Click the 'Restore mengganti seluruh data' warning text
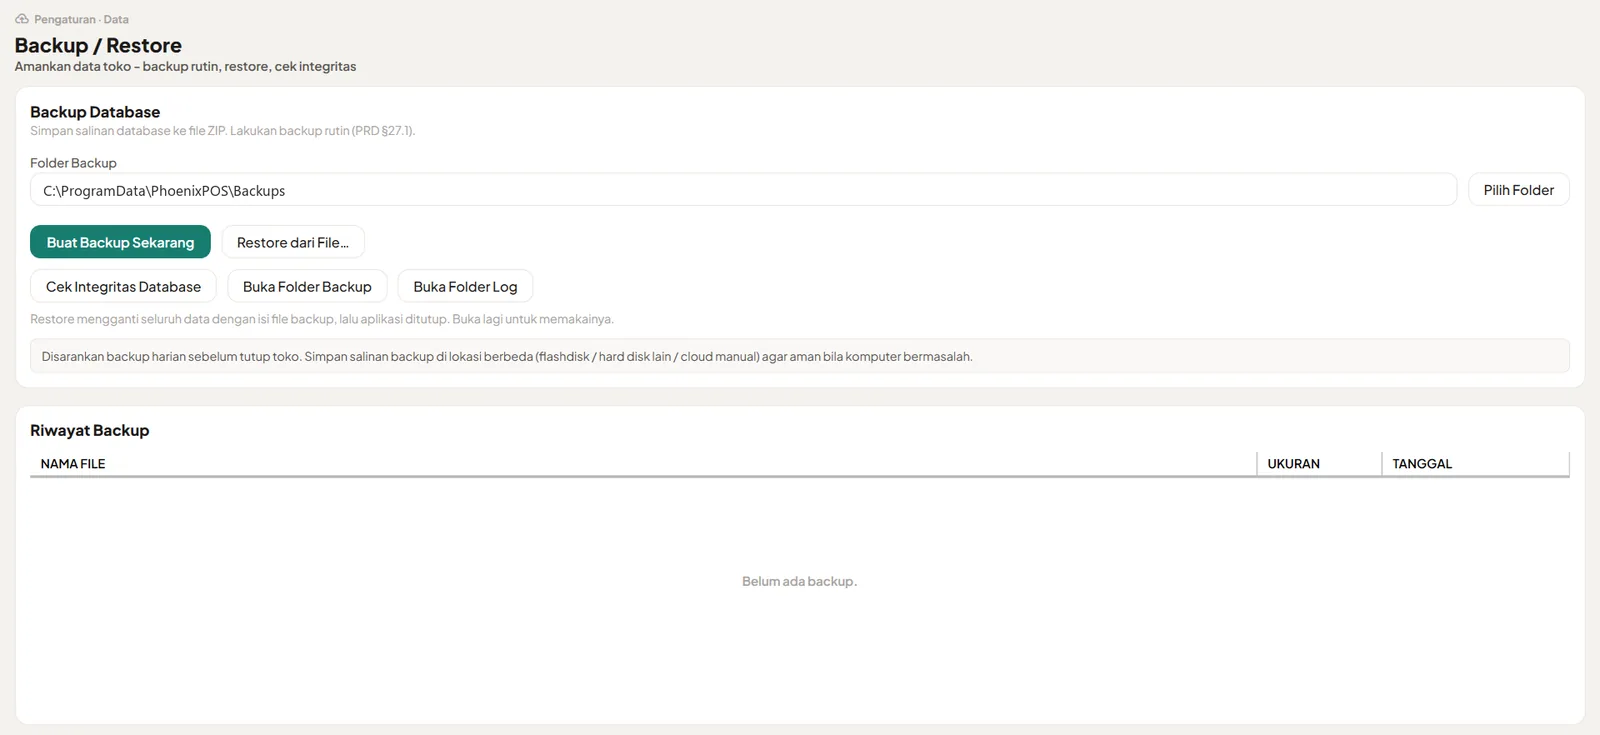1600x735 pixels. pos(322,319)
